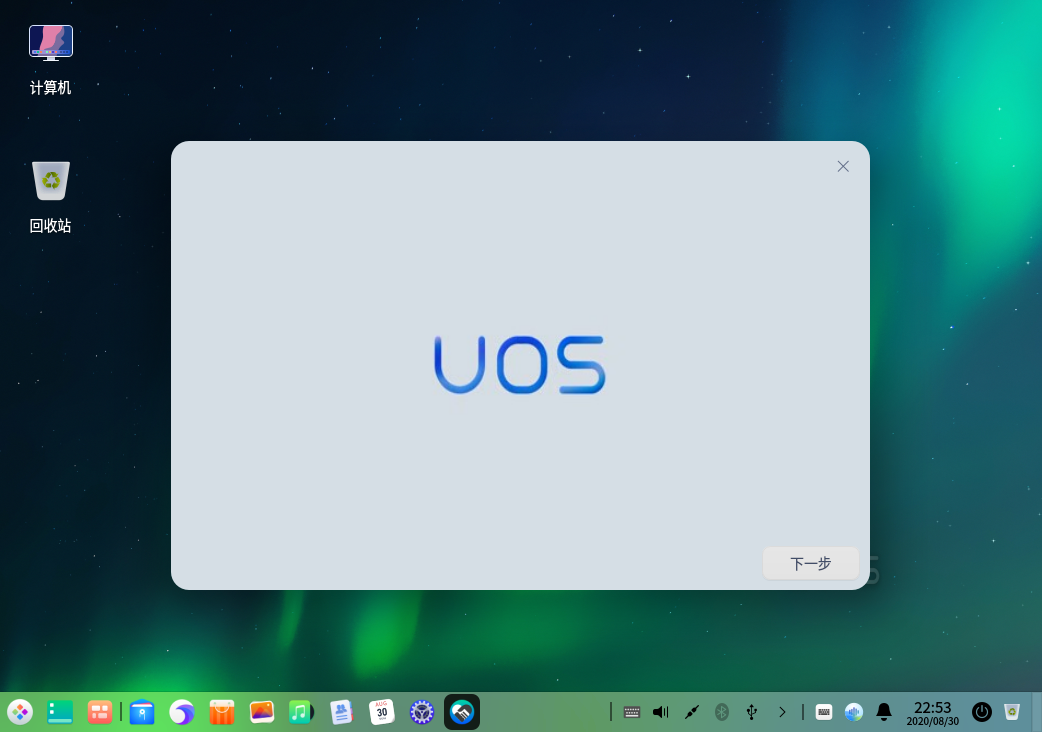This screenshot has width=1042, height=732.
Task: Show the desktop via green dock icon
Action: point(60,712)
